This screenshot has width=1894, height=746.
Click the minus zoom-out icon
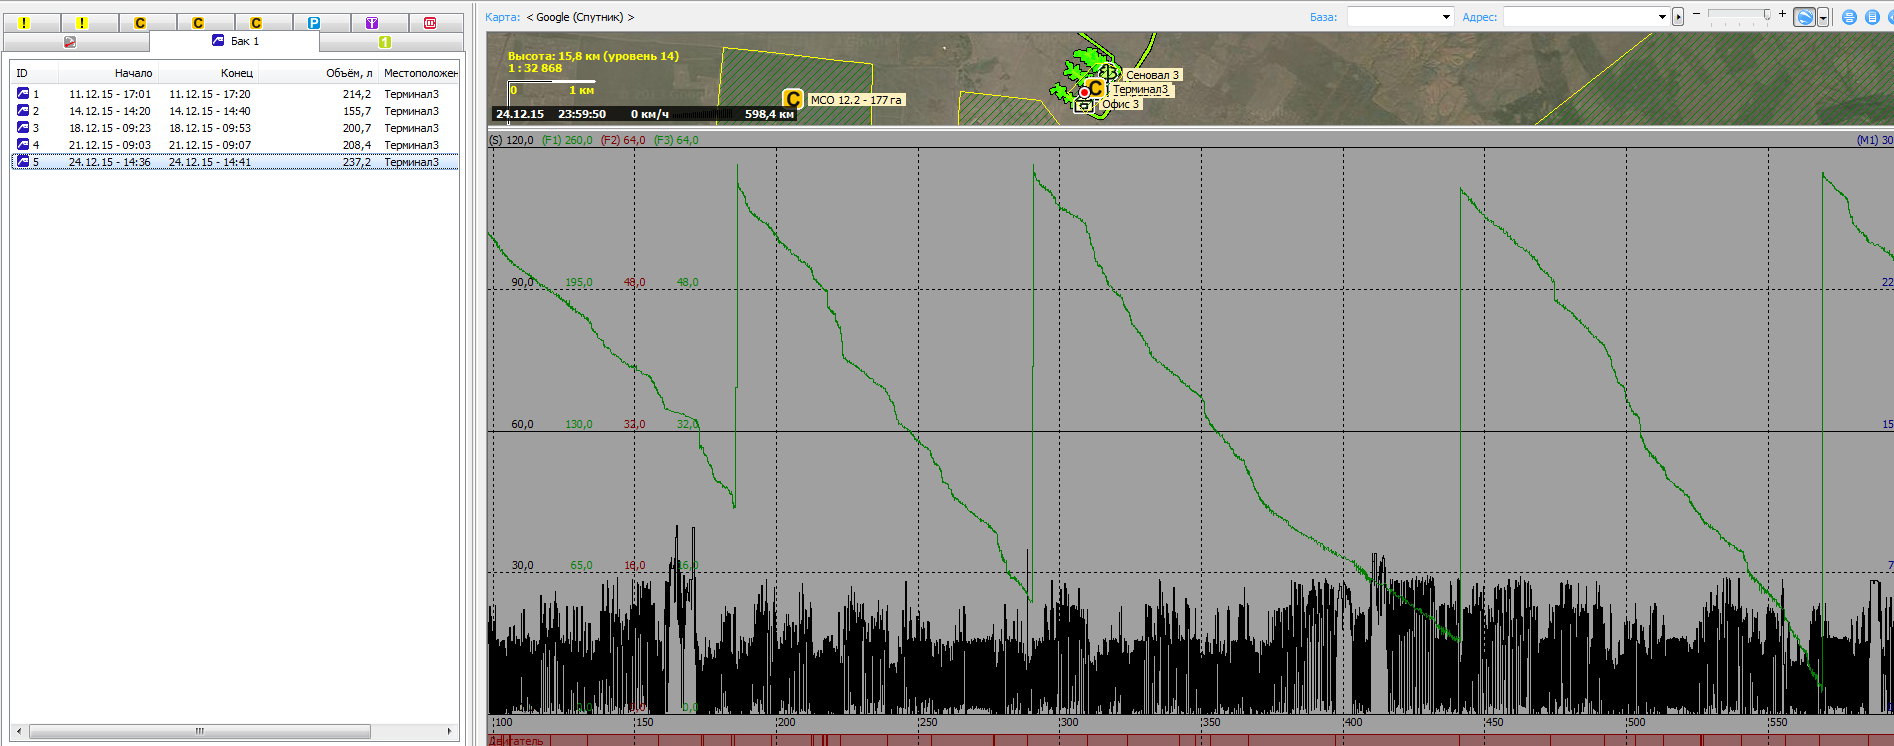1696,14
